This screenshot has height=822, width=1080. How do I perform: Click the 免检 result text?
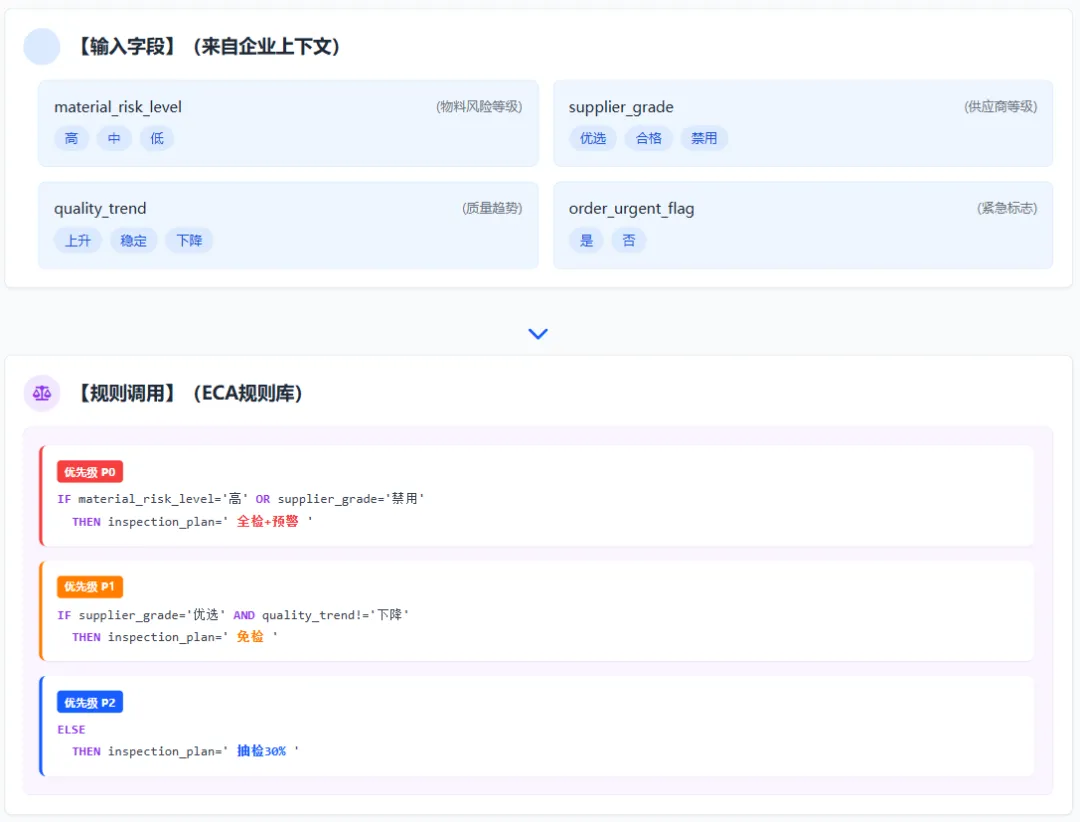[250, 637]
